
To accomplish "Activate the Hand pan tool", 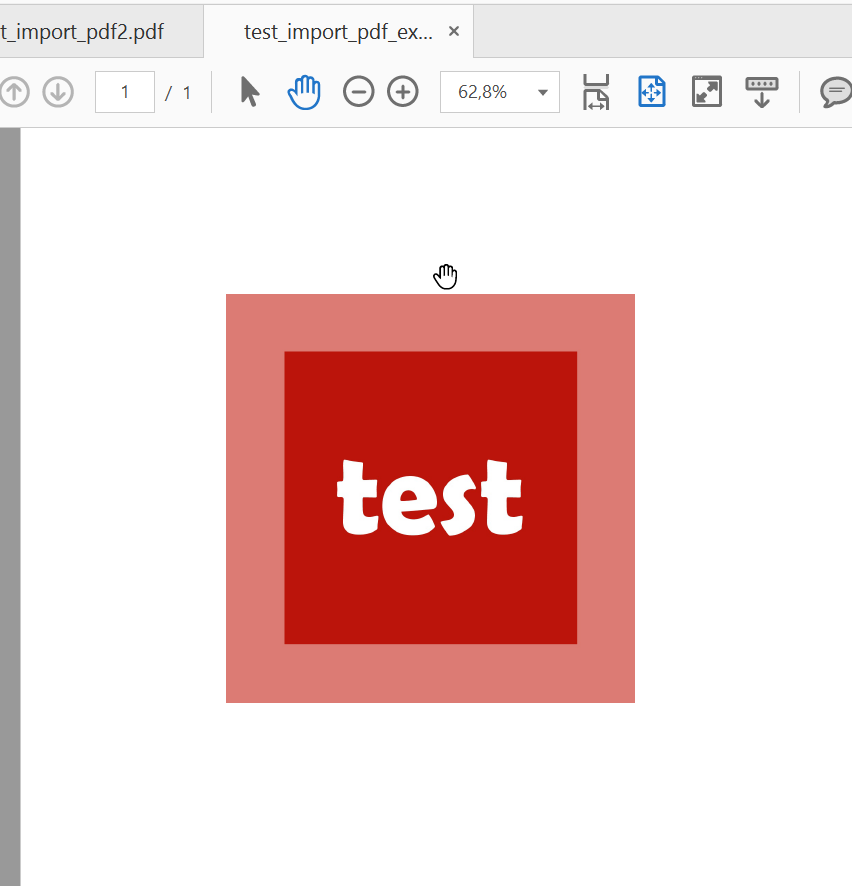I will [x=304, y=92].
